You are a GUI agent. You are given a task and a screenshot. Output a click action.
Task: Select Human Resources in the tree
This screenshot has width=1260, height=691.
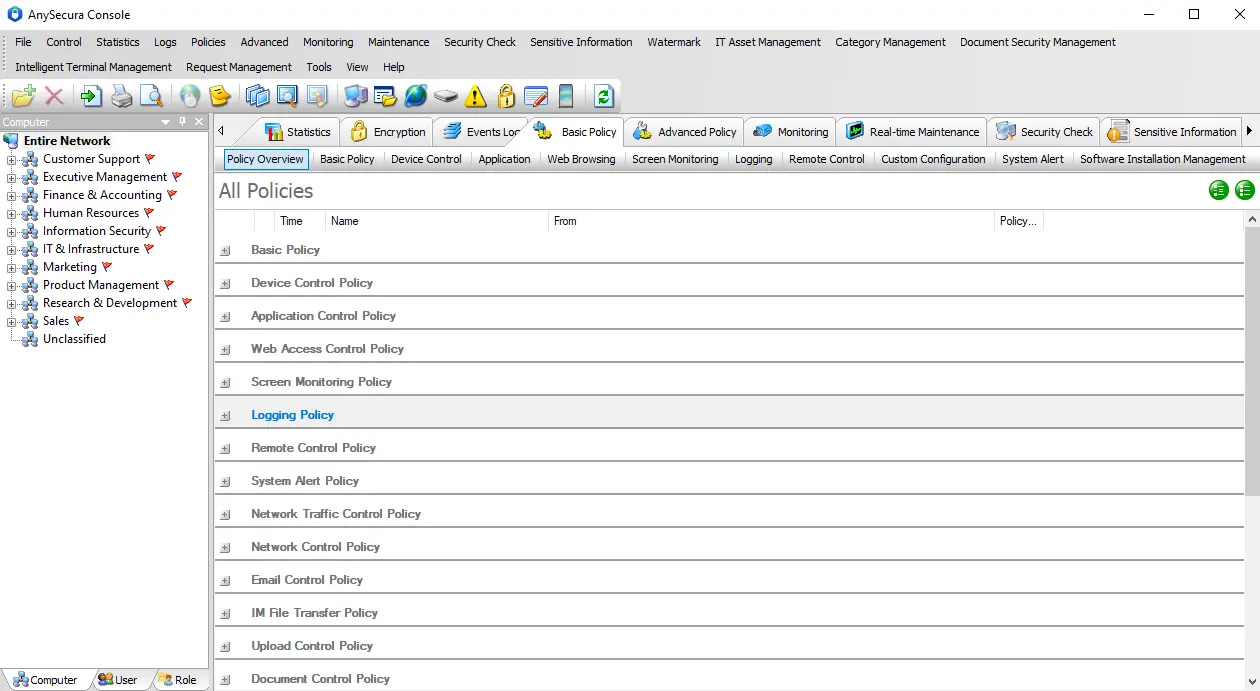(x=91, y=213)
